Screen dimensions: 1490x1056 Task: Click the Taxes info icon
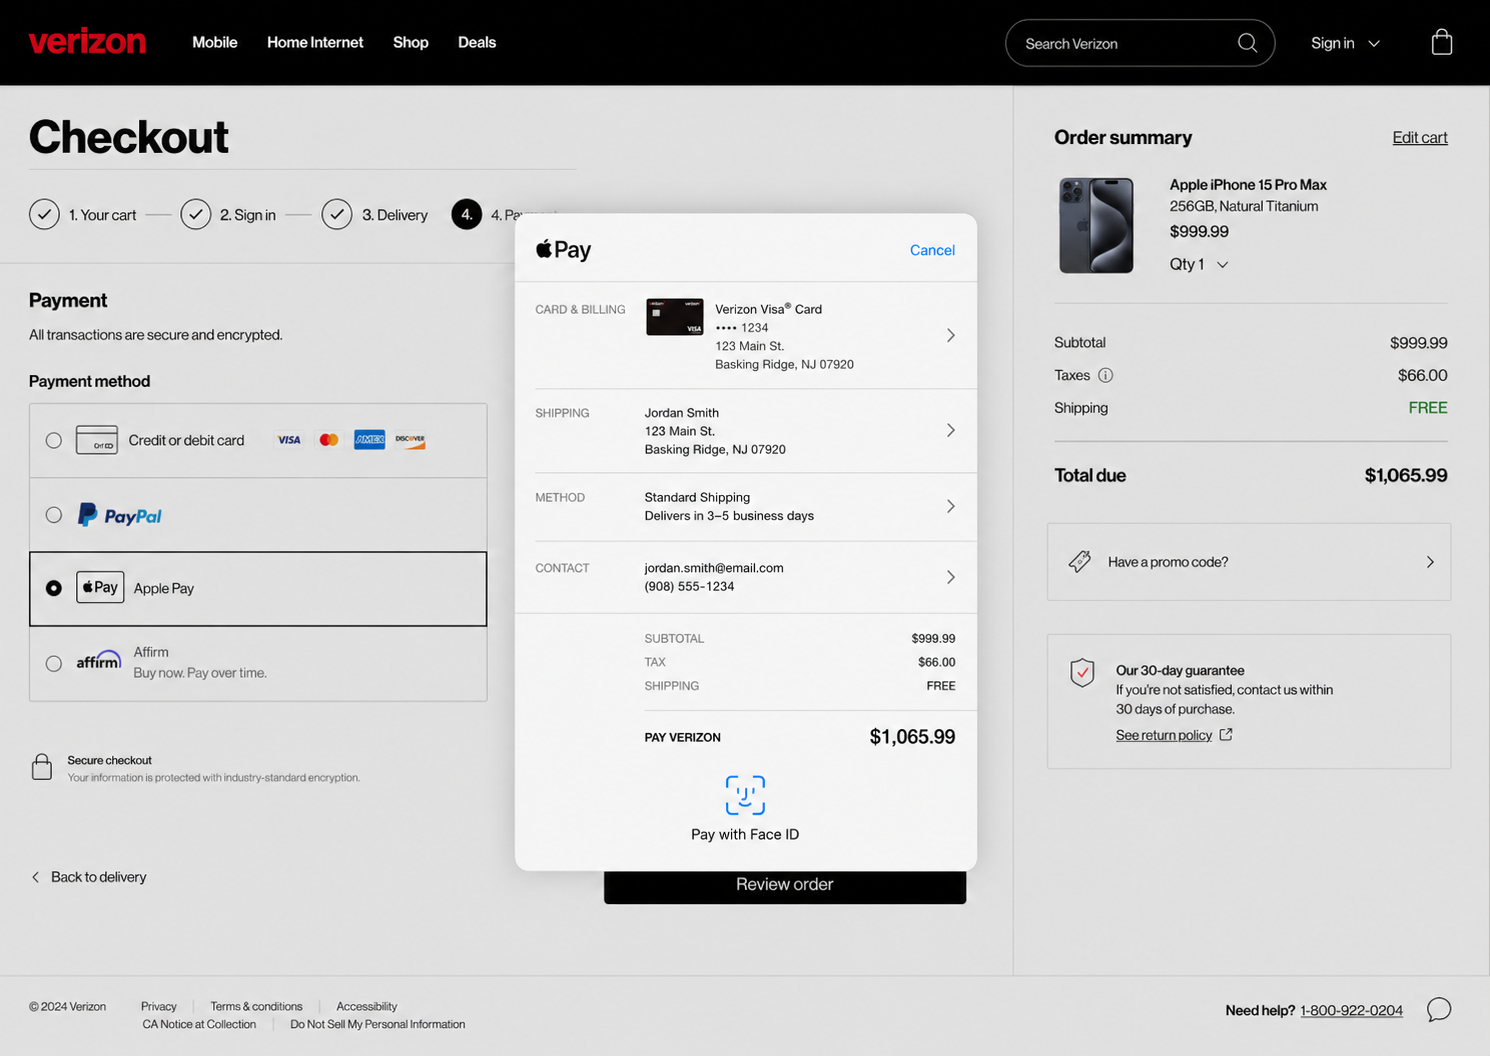tap(1105, 375)
